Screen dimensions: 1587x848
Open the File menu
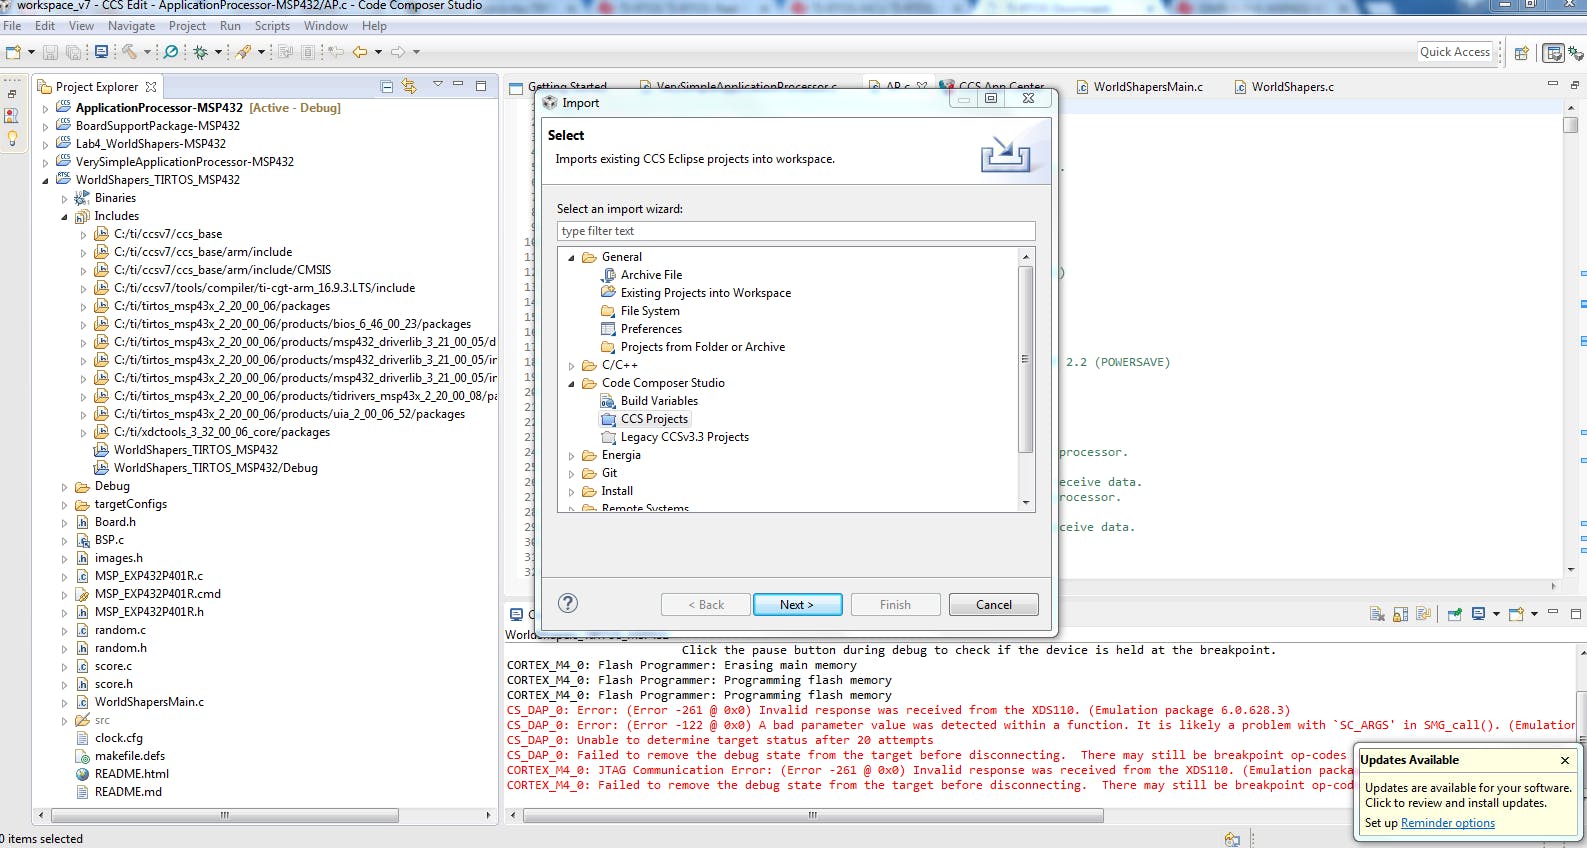(12, 26)
